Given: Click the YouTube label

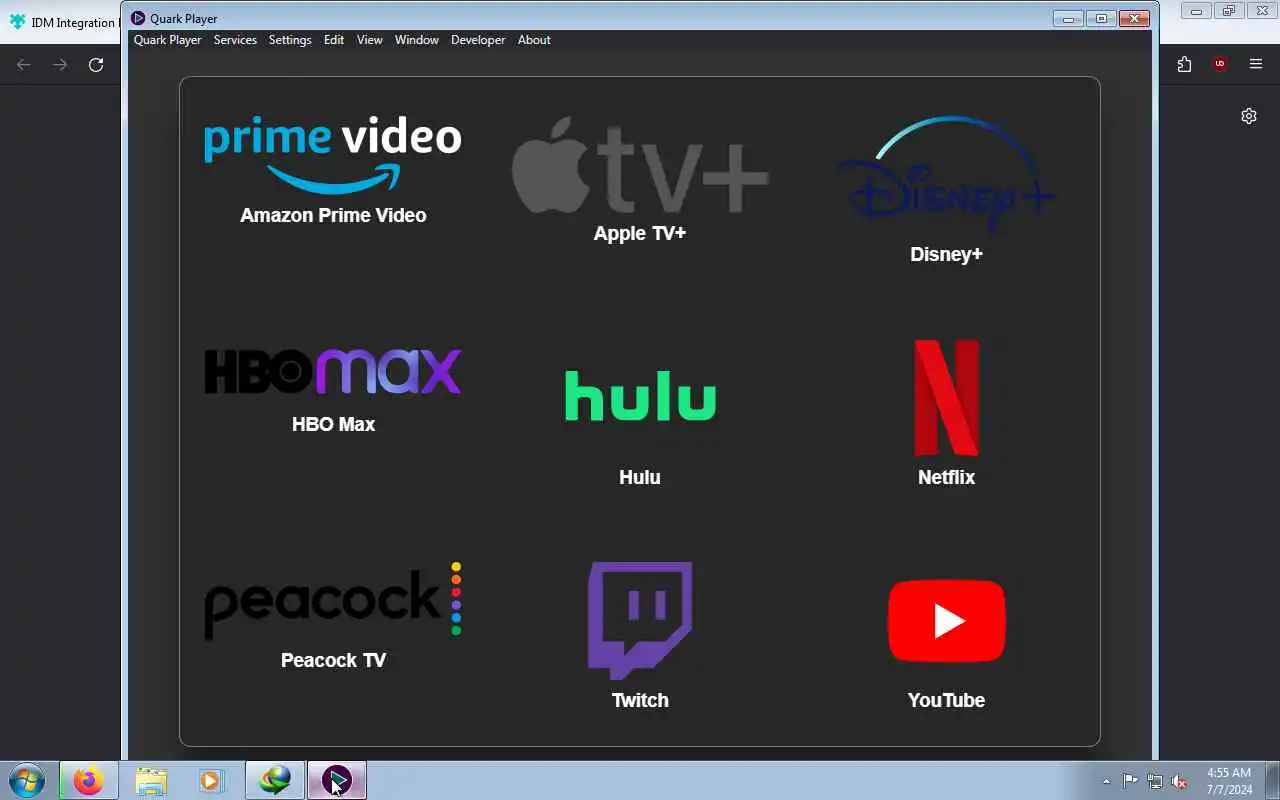Looking at the screenshot, I should point(946,700).
